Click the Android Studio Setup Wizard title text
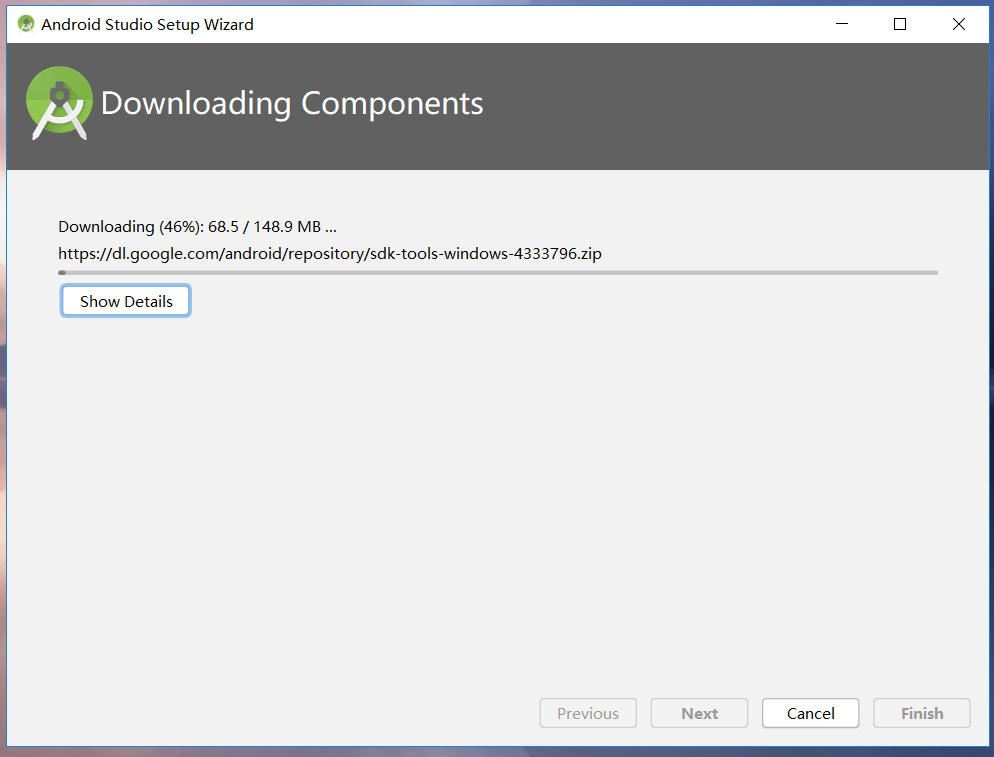 [x=146, y=23]
